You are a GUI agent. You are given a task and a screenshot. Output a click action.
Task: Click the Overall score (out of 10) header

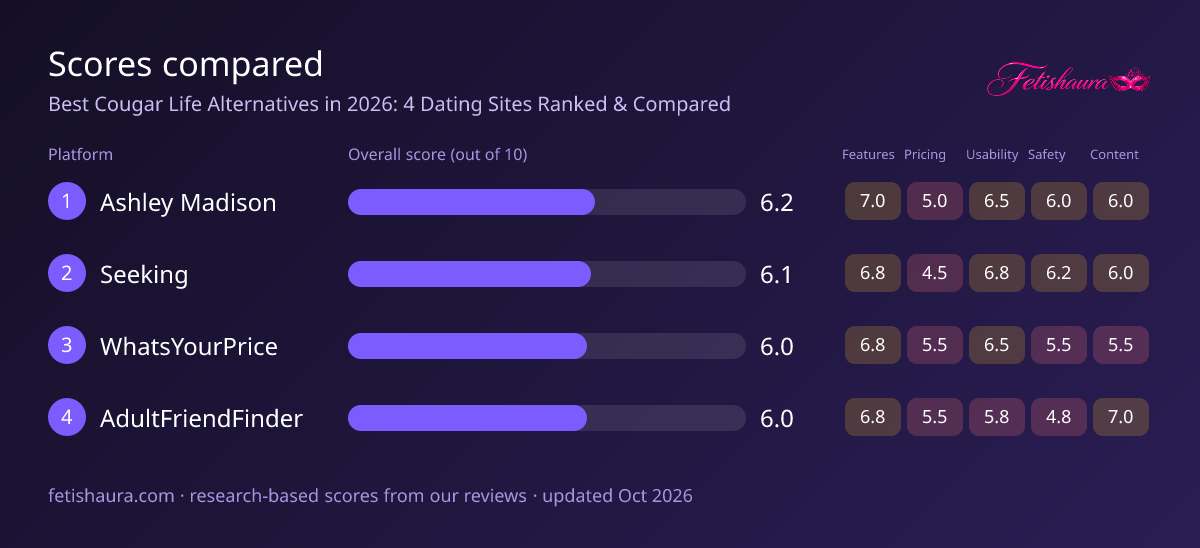pyautogui.click(x=437, y=154)
